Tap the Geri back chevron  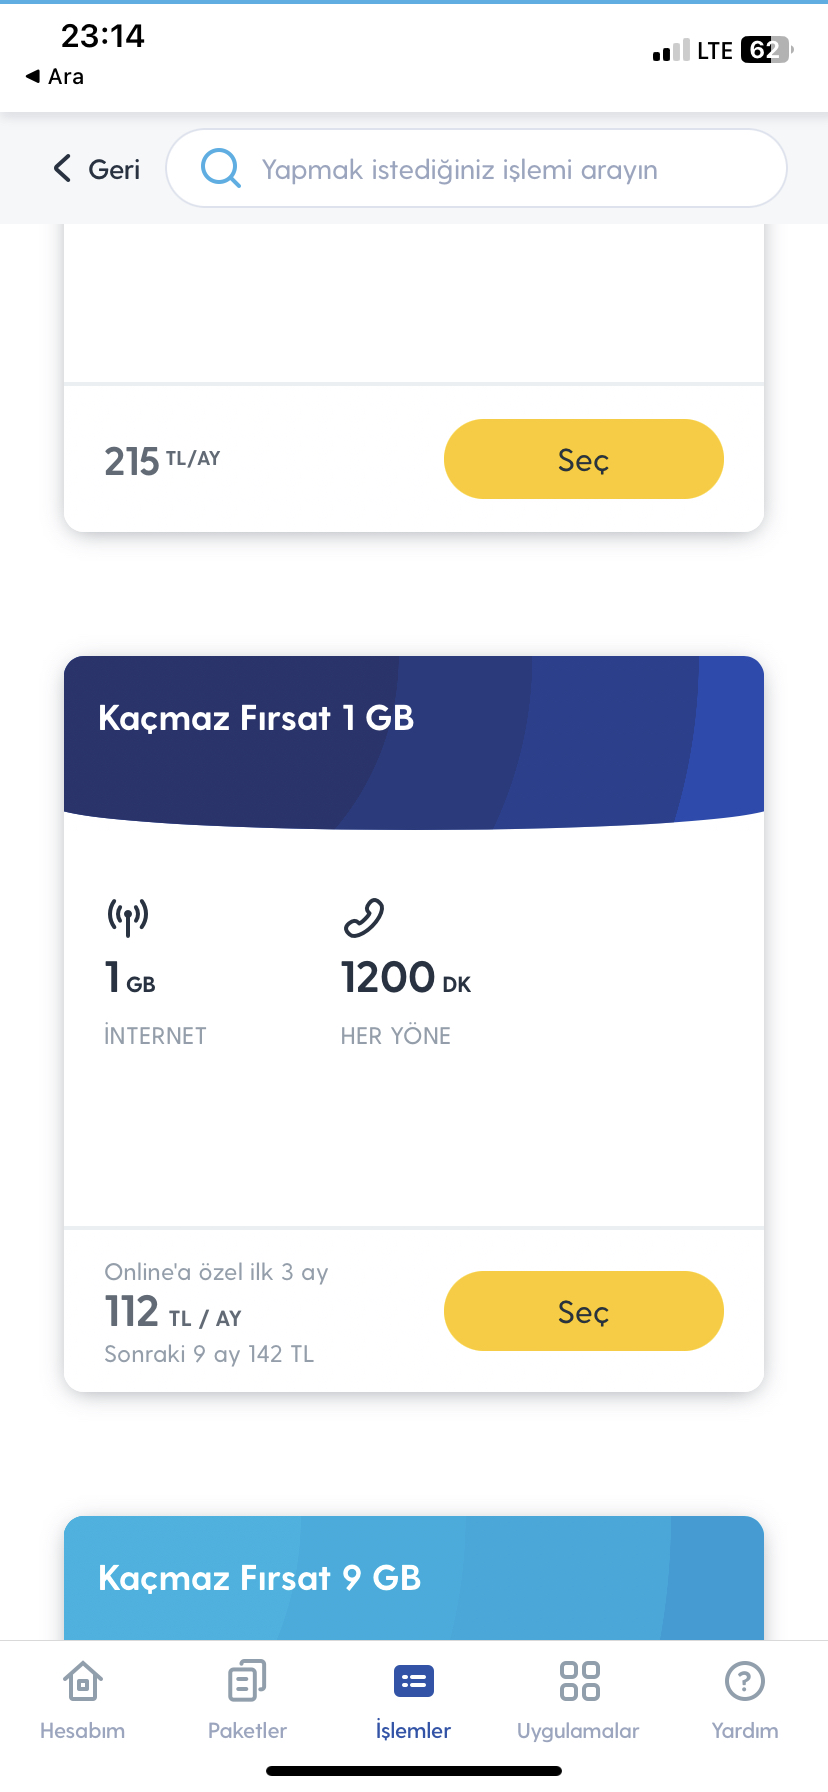(x=62, y=169)
